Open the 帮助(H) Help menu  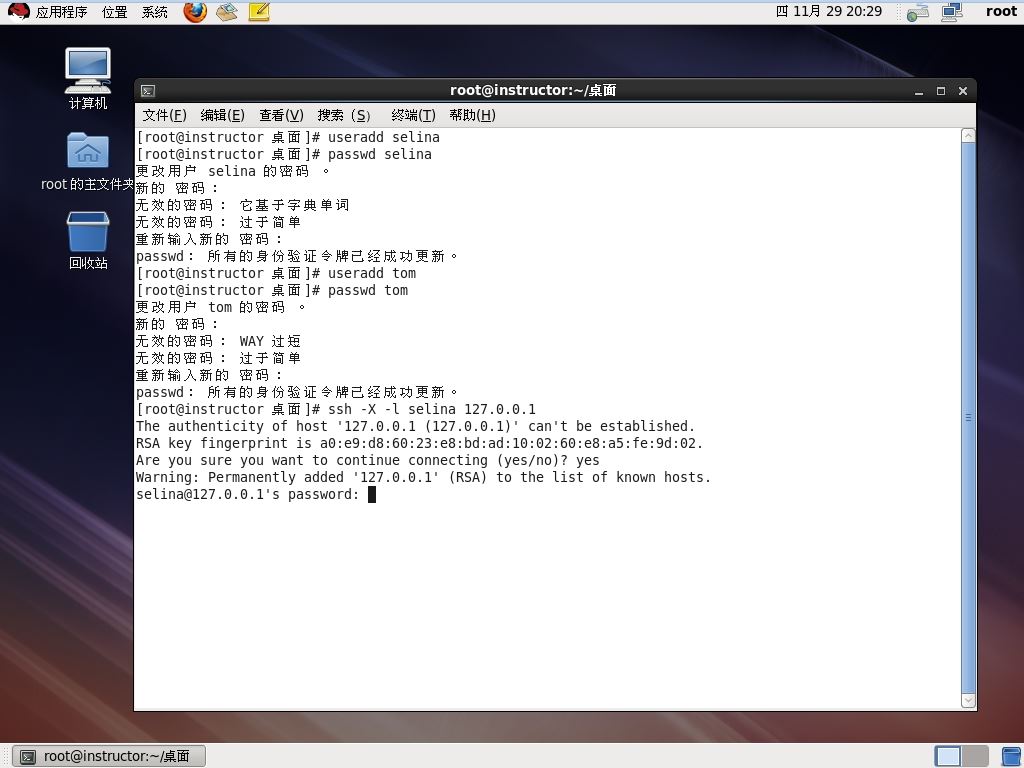tap(472, 115)
